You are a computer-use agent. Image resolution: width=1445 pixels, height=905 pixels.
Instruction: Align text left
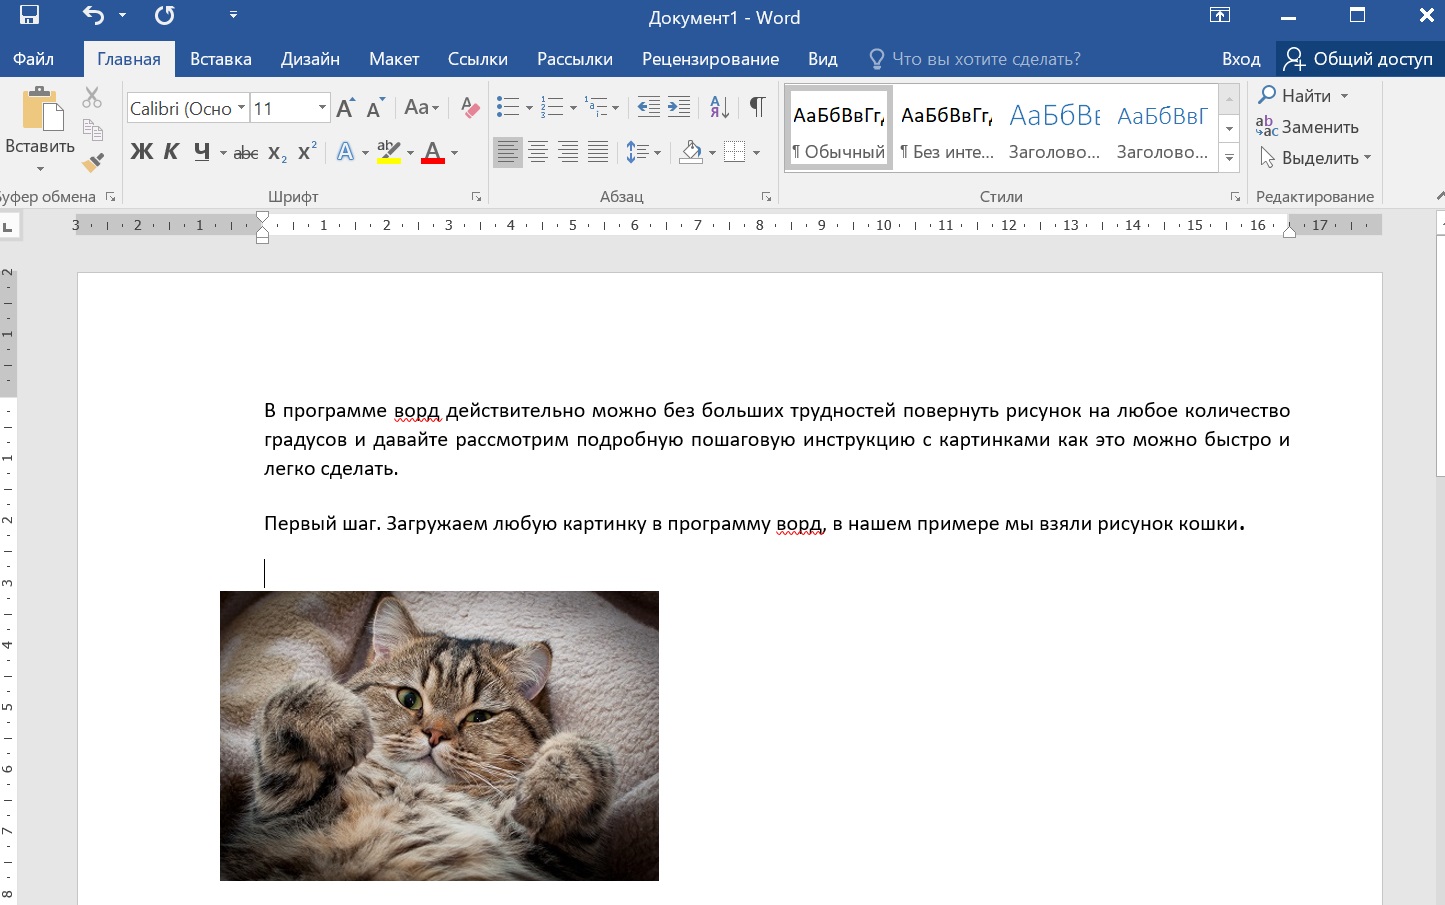[508, 152]
